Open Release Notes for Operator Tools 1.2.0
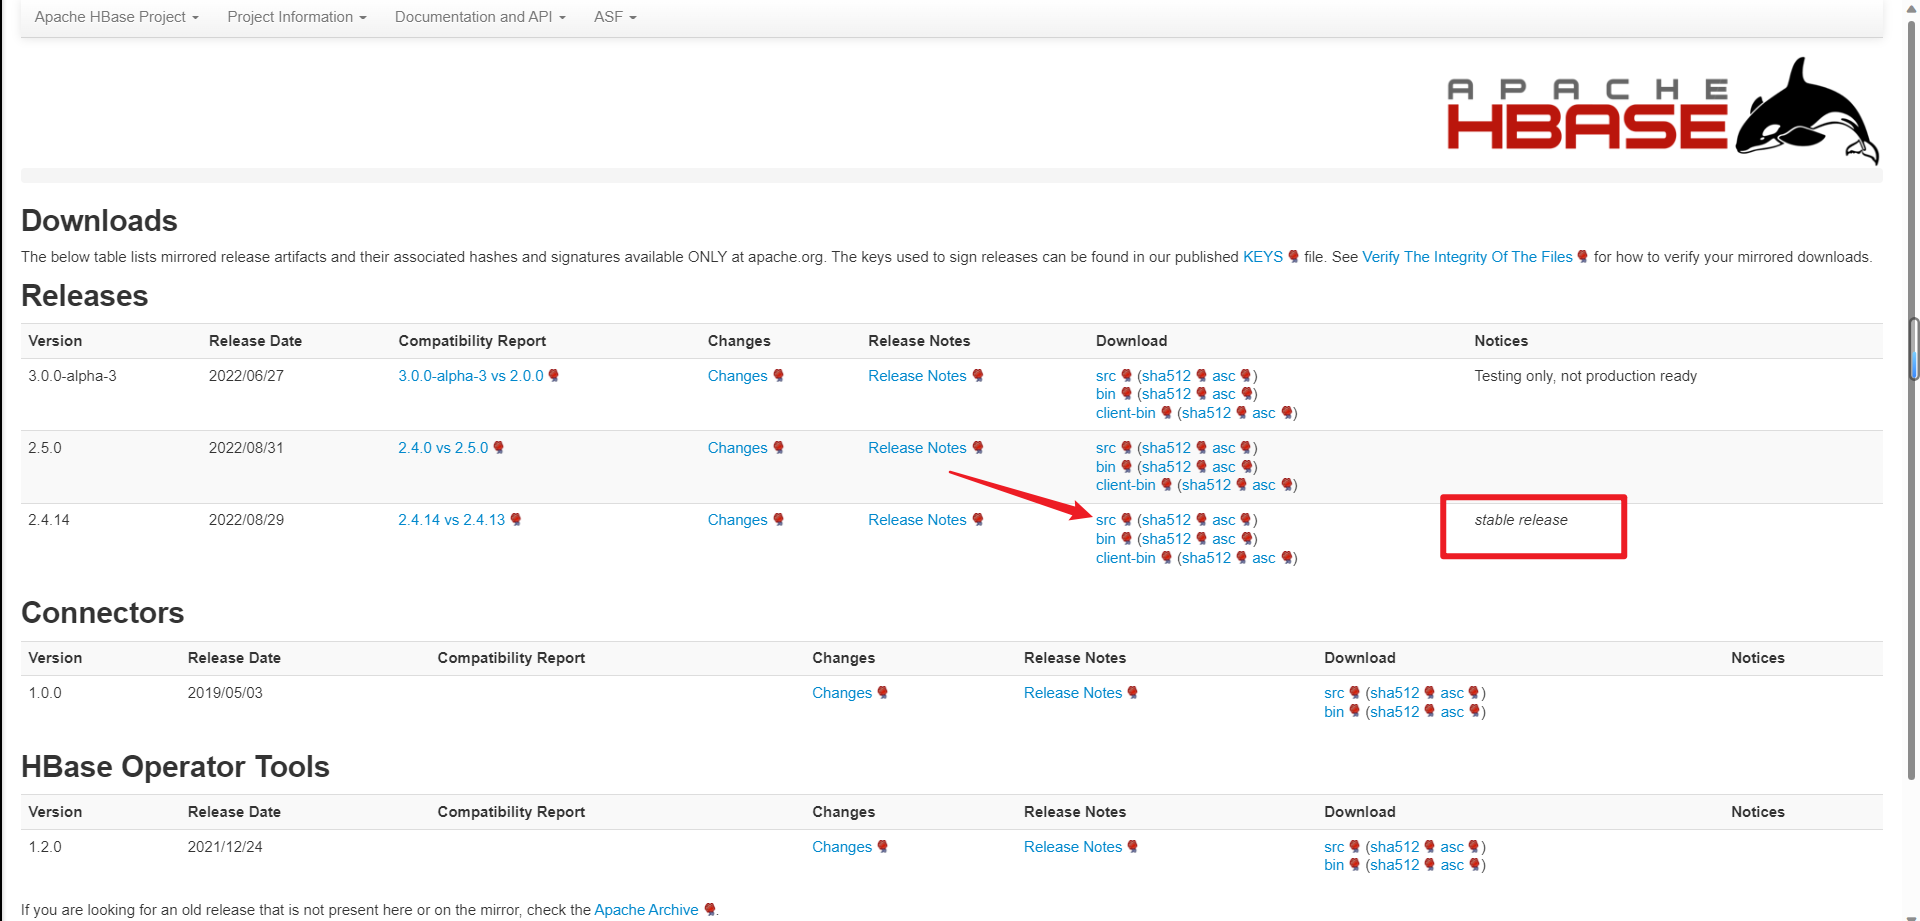Viewport: 1920px width, 921px height. [x=1073, y=847]
